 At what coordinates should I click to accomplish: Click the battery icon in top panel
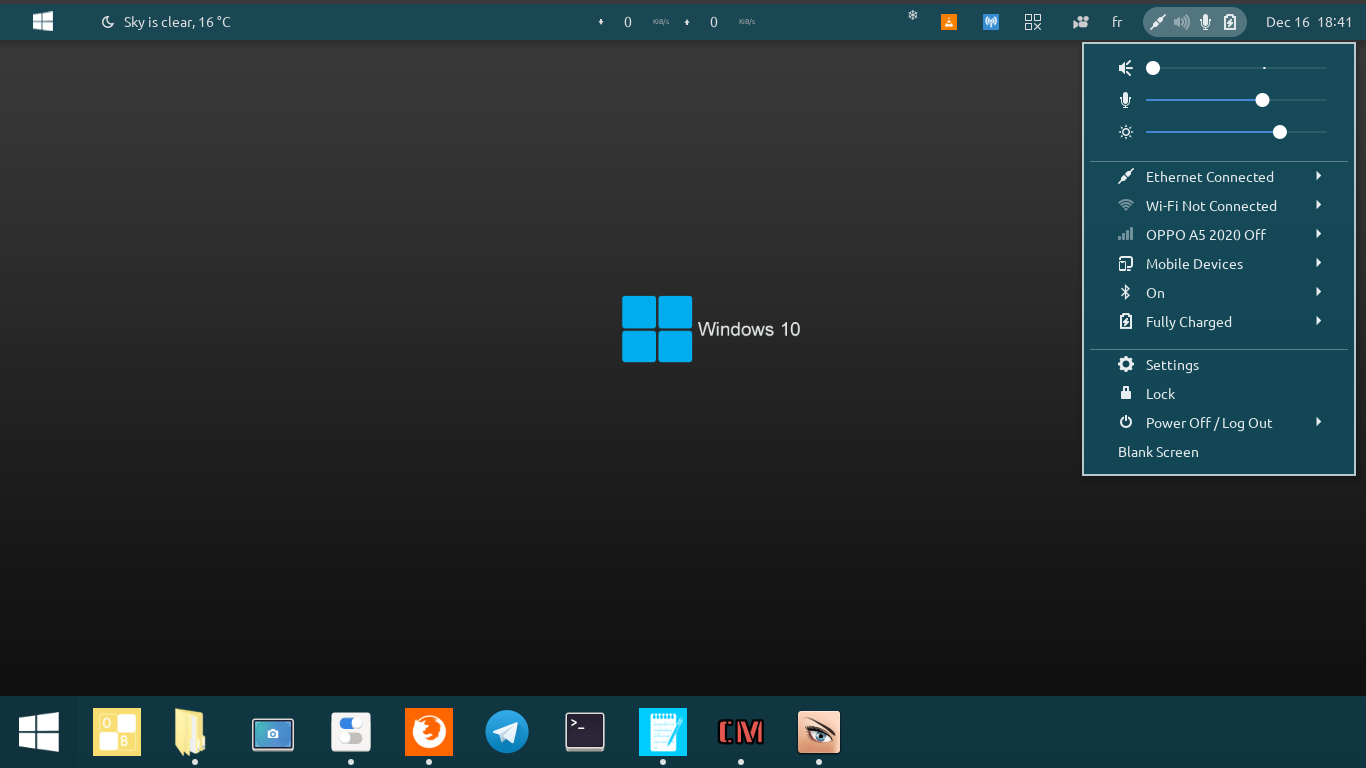pos(1230,21)
